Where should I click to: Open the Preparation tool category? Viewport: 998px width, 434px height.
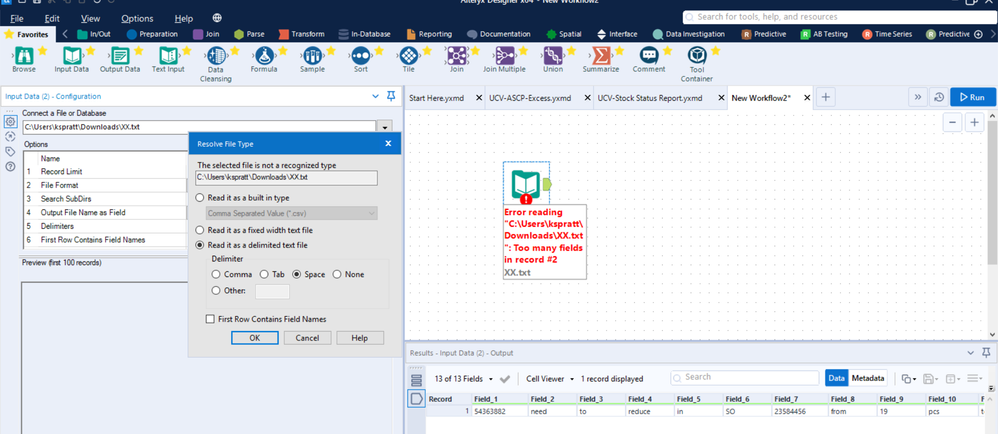tap(152, 34)
